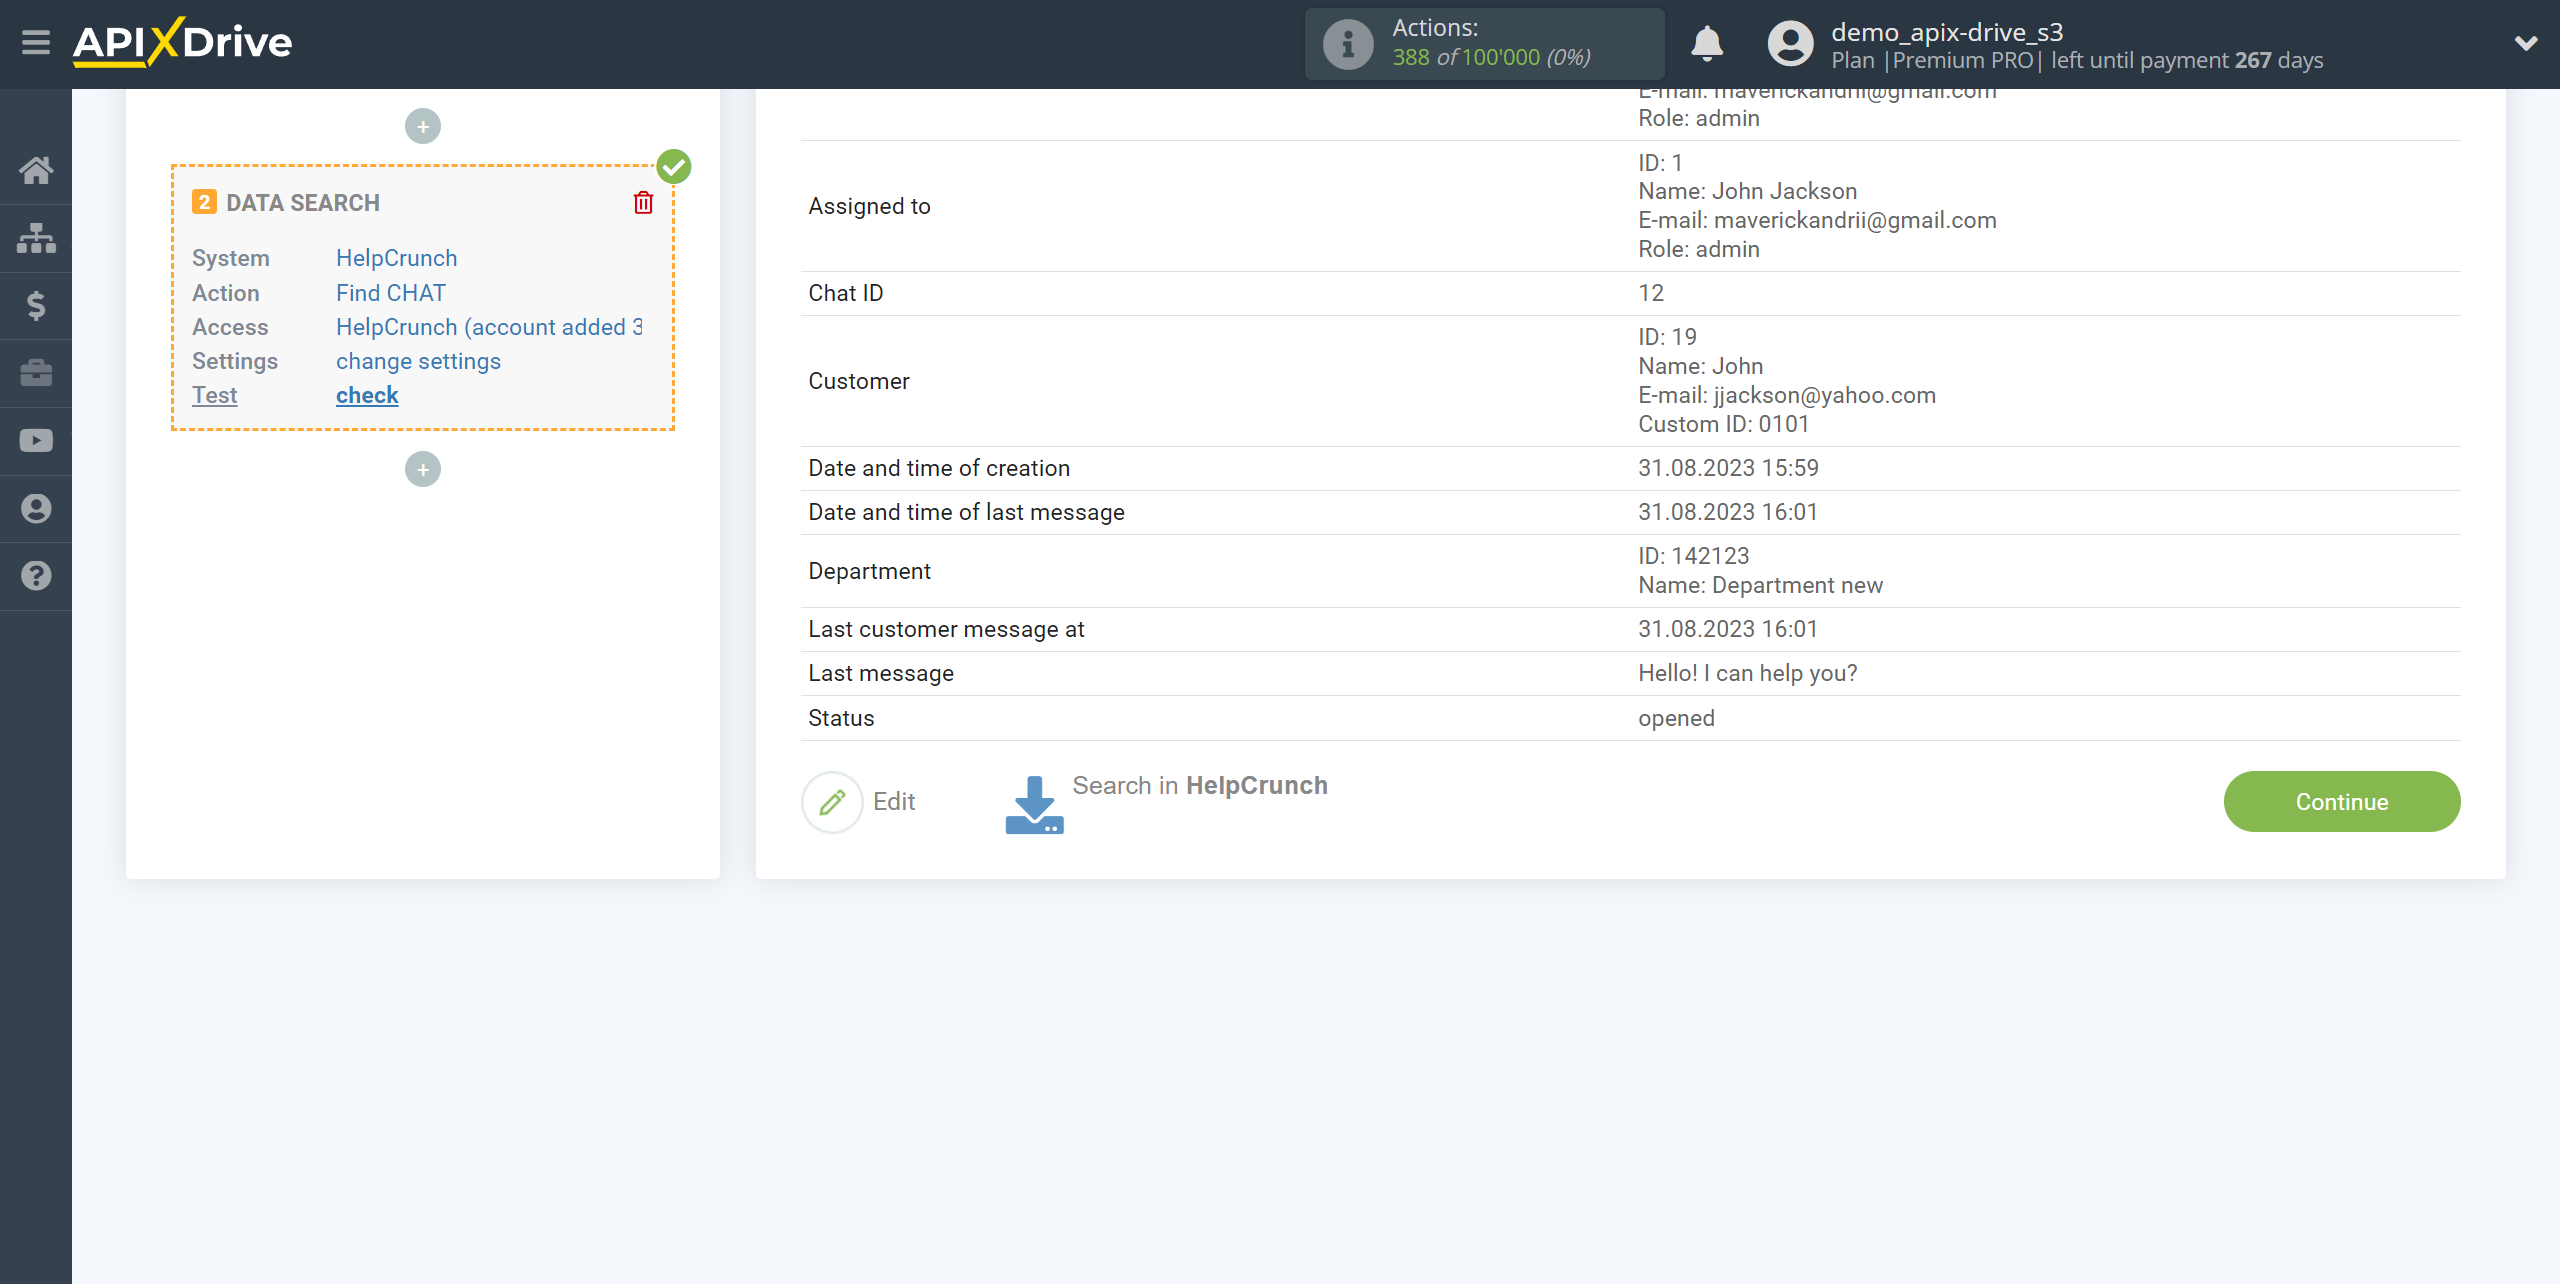The height and width of the screenshot is (1284, 2560).
Task: Click the demo_apix-drive_s3 username
Action: click(1947, 32)
